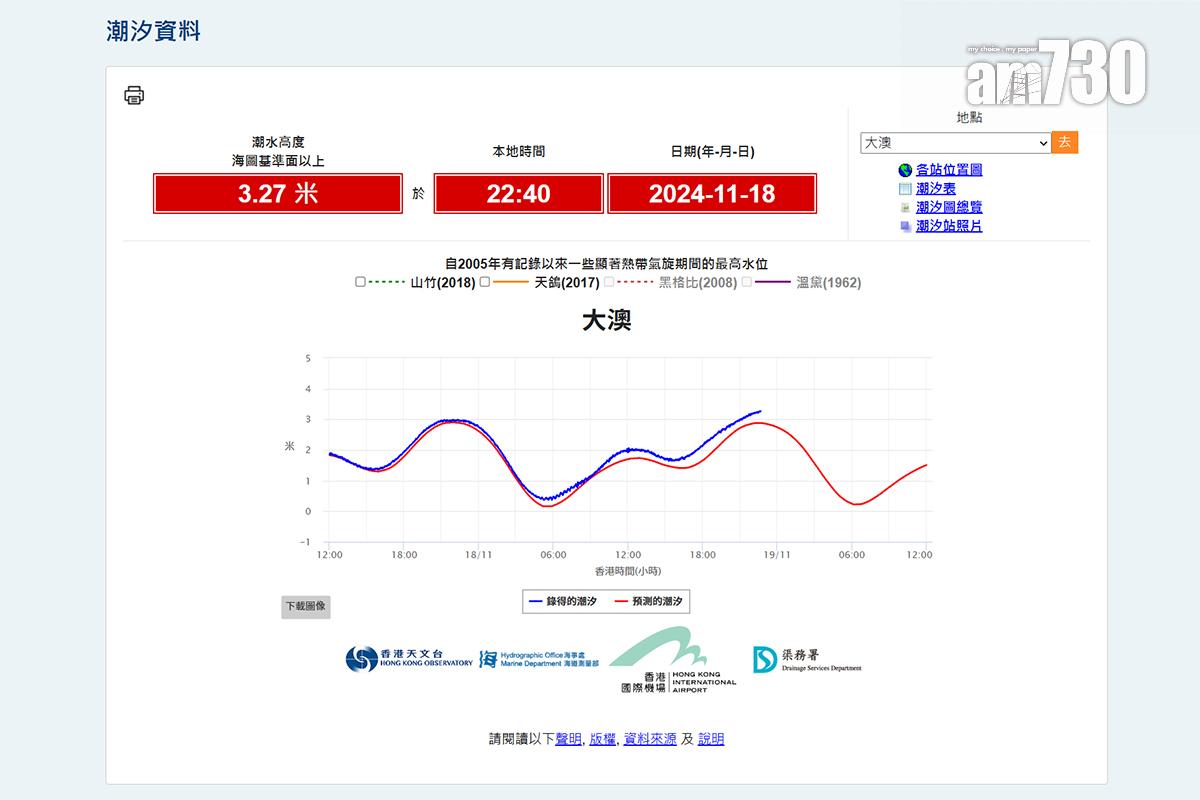Enable the 天鴿(2017) typhoon water level overlay

coord(484,282)
